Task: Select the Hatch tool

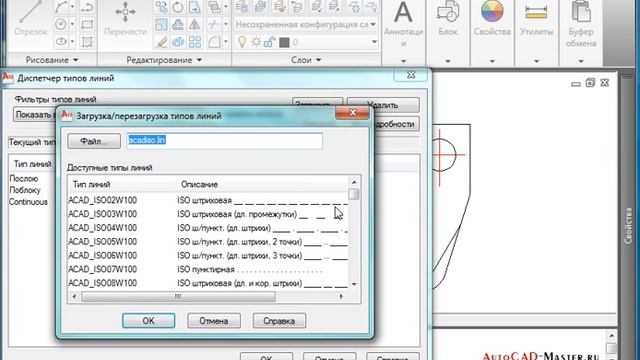Action: pyautogui.click(x=87, y=41)
